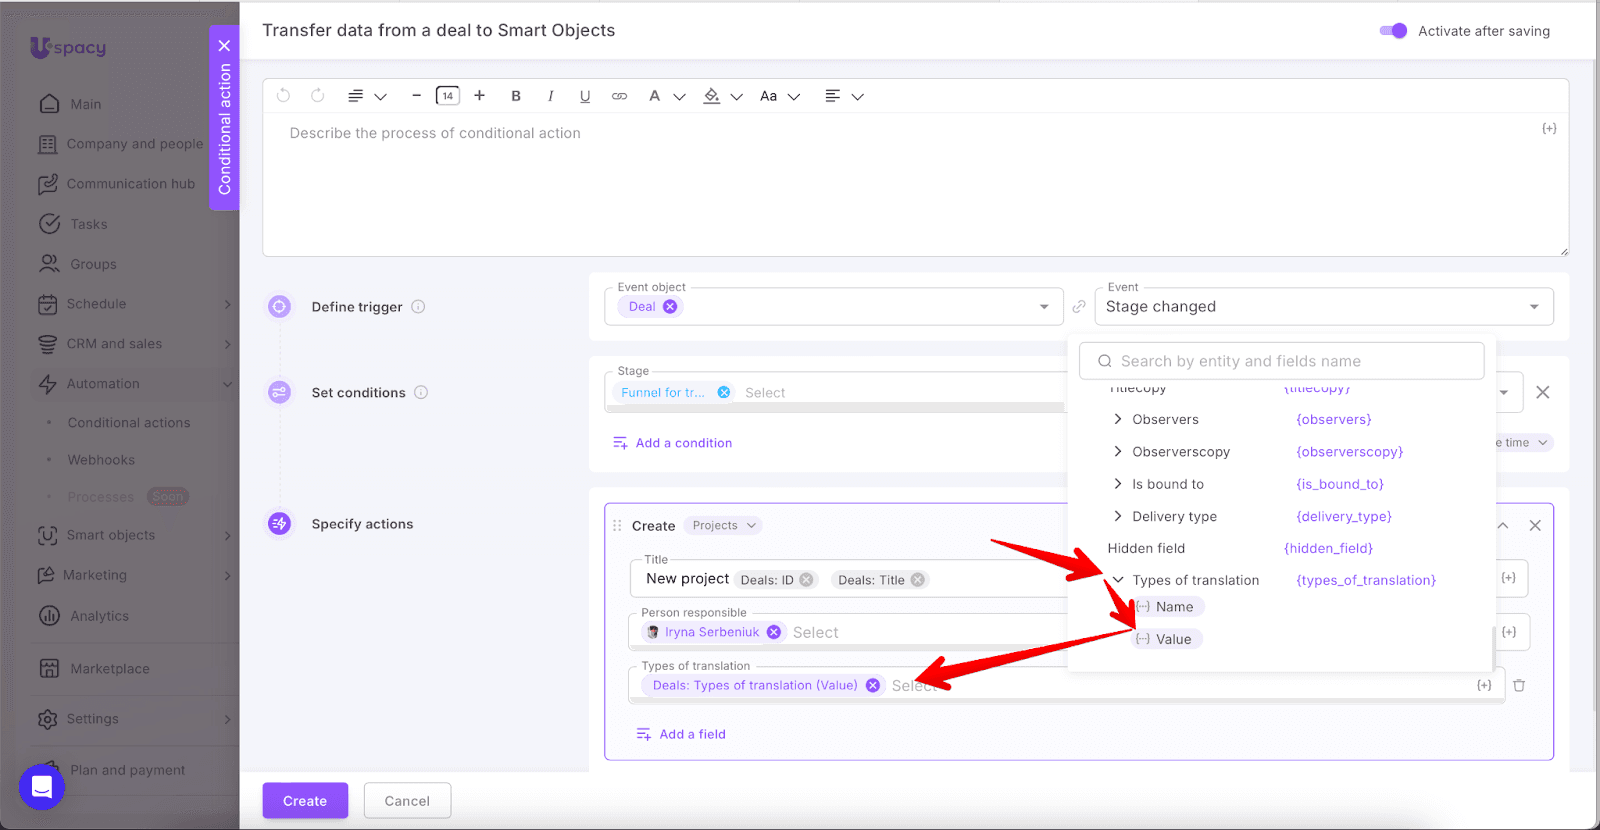Open the highlight fill color picker
The height and width of the screenshot is (830, 1600).
[712, 96]
